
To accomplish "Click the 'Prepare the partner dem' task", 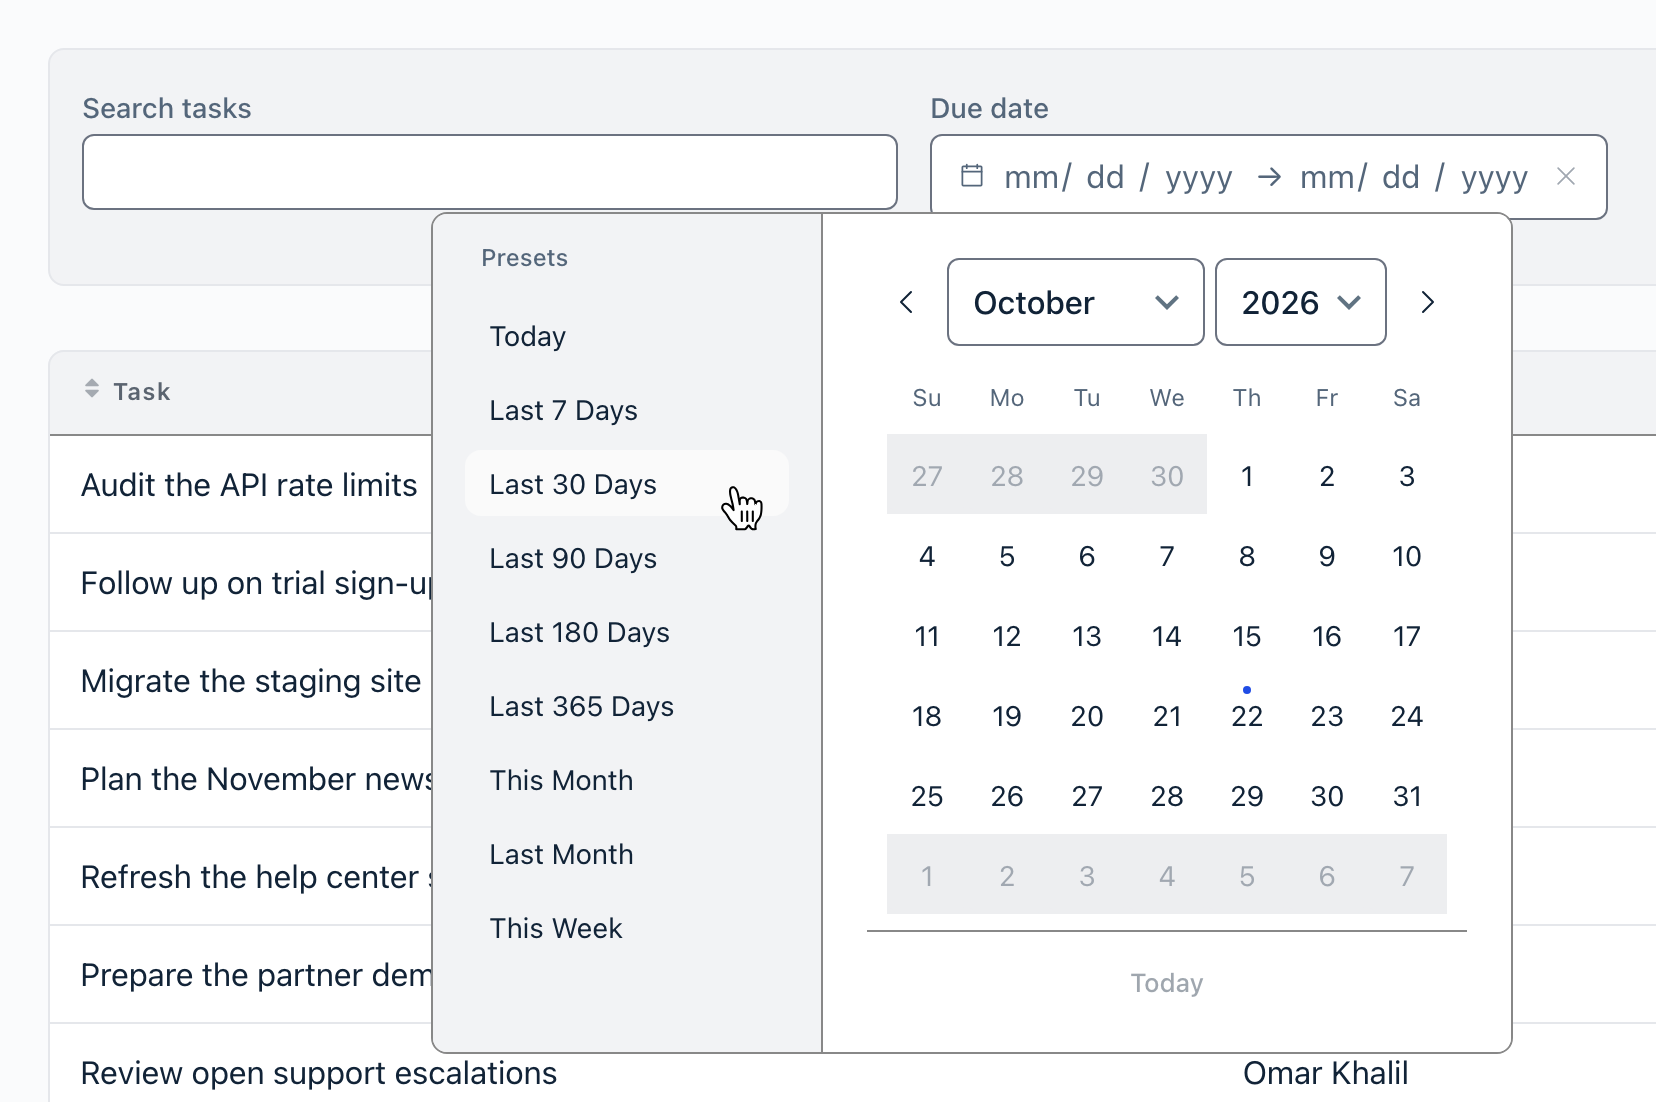I will point(256,975).
